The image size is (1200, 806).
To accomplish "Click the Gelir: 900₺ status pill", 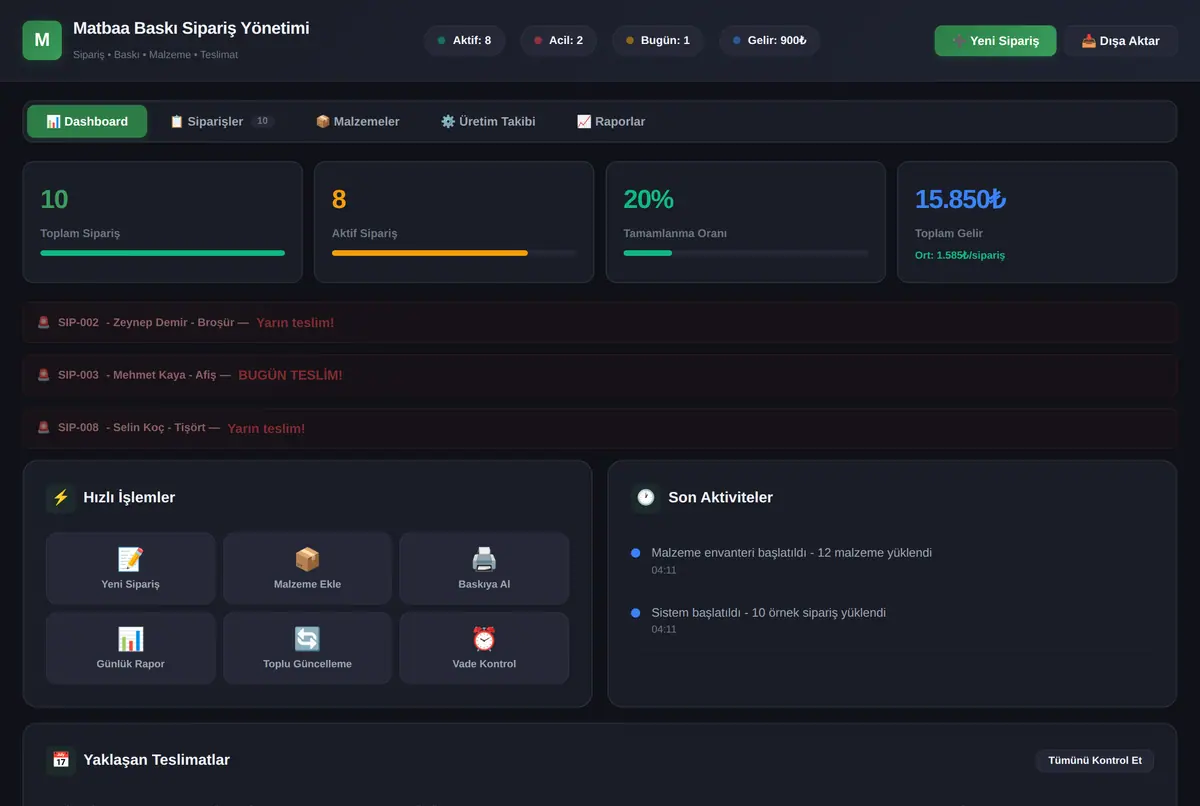I will click(x=769, y=41).
